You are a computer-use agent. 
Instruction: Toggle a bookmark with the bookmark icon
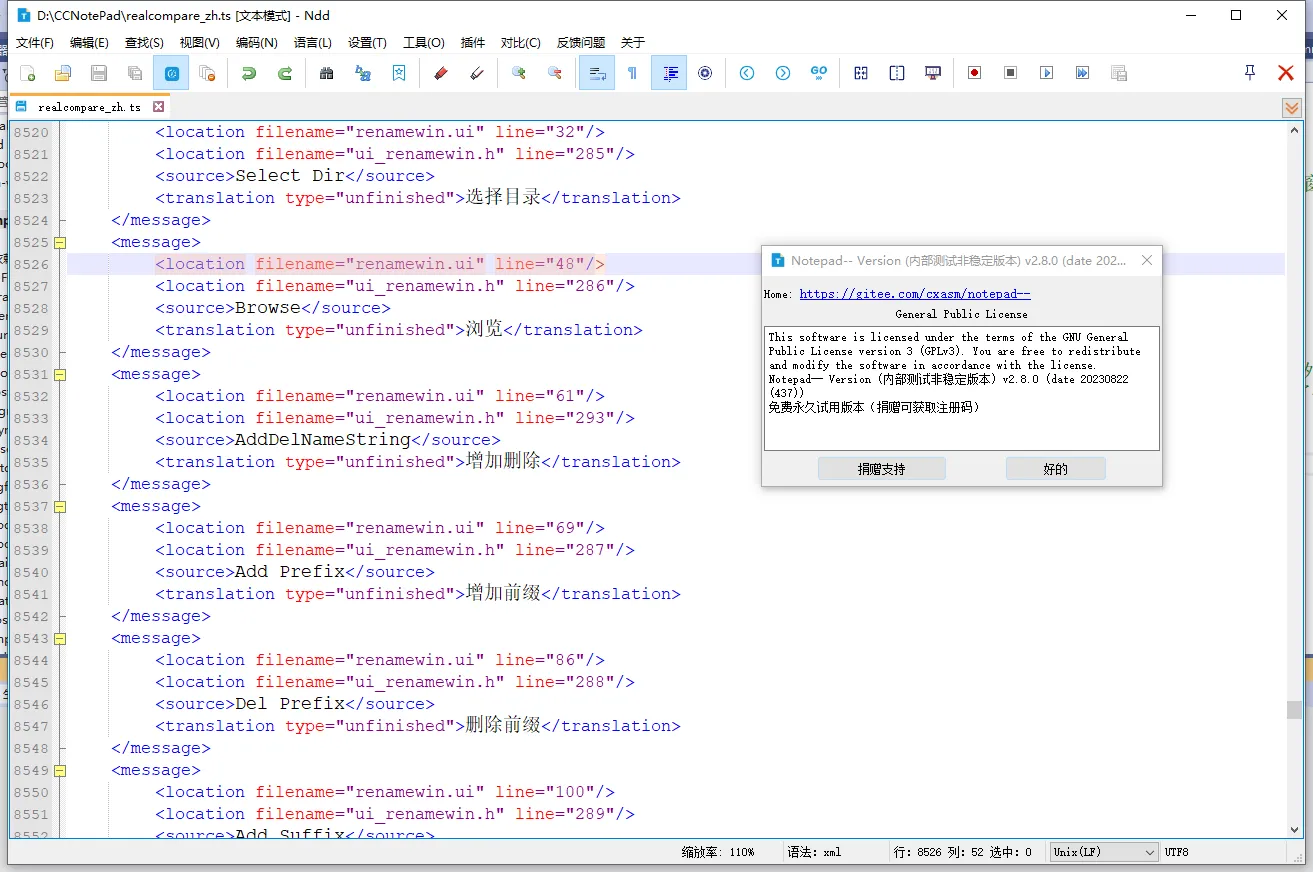coord(398,72)
